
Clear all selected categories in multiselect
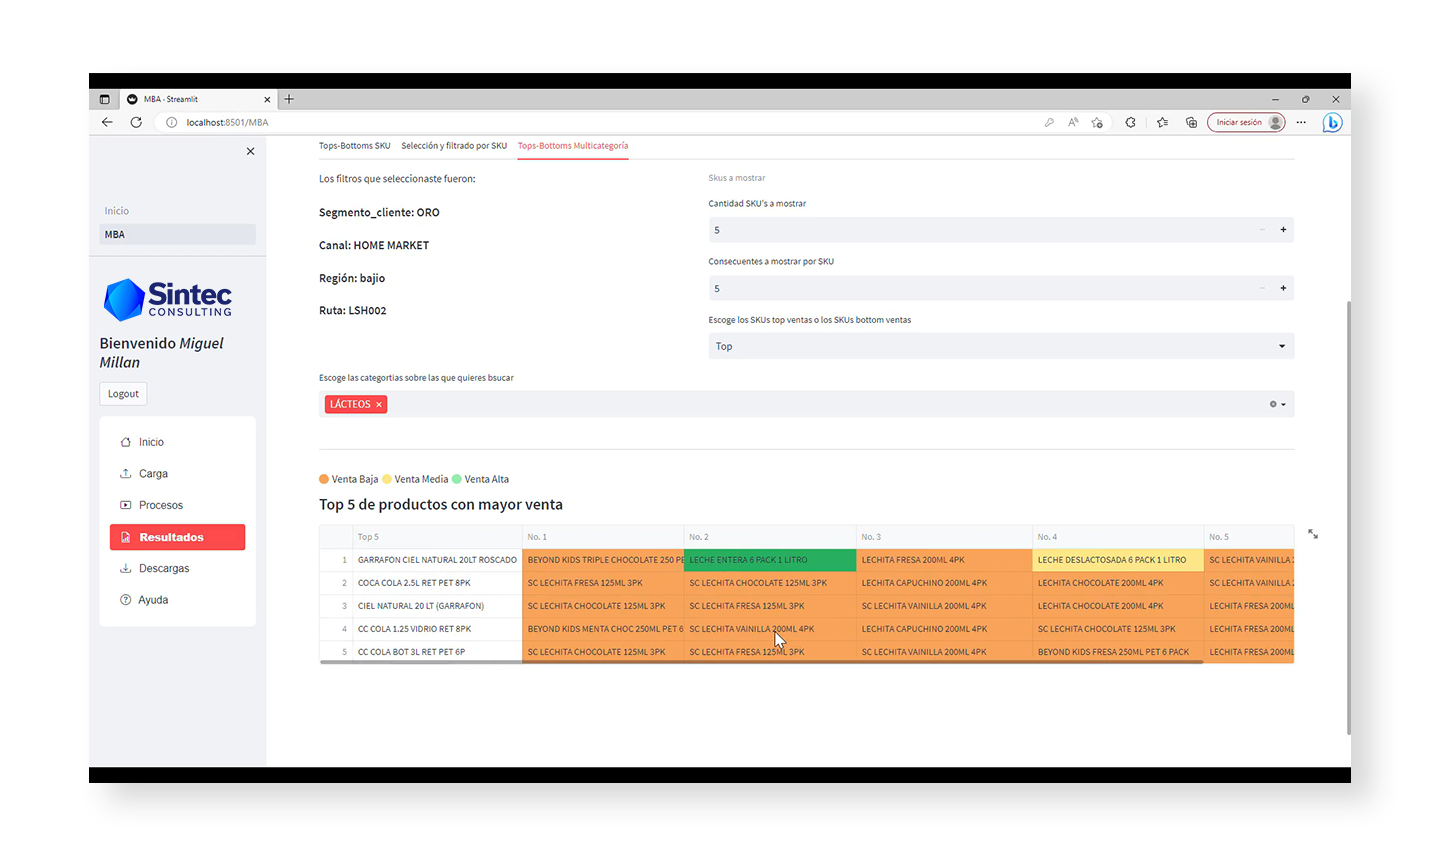(1273, 404)
